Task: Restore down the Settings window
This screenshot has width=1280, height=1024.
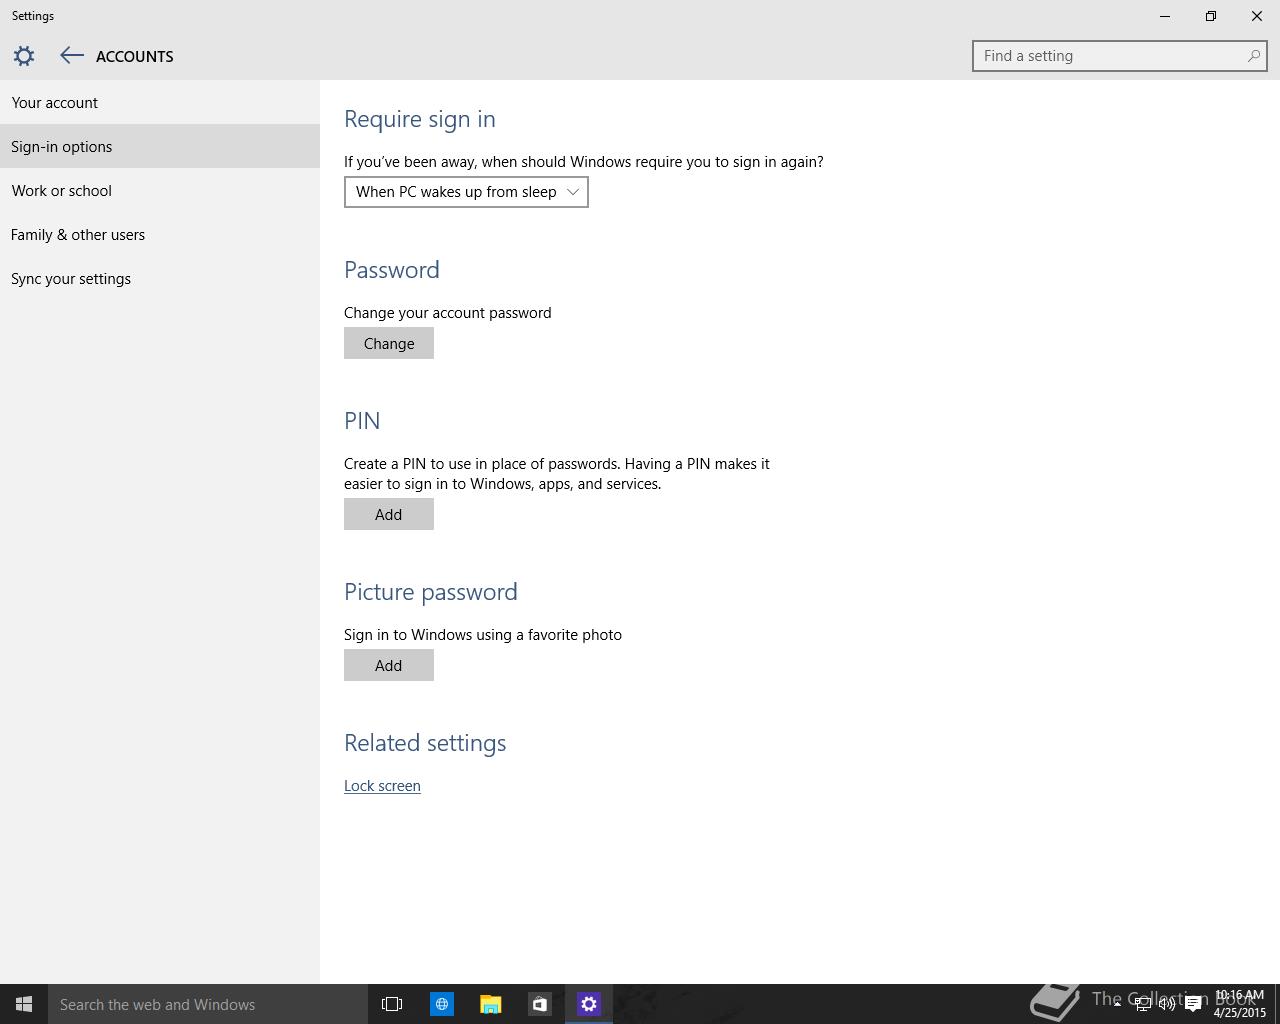Action: 1211,16
